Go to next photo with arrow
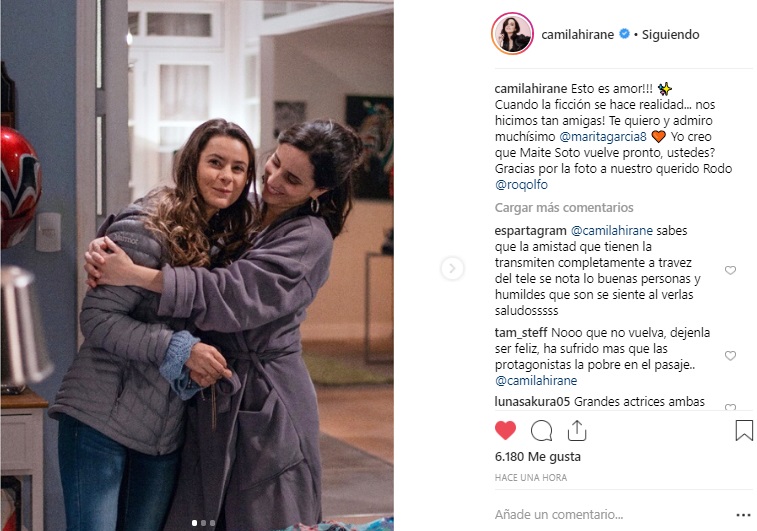Image resolution: width=757 pixels, height=531 pixels. pyautogui.click(x=452, y=268)
